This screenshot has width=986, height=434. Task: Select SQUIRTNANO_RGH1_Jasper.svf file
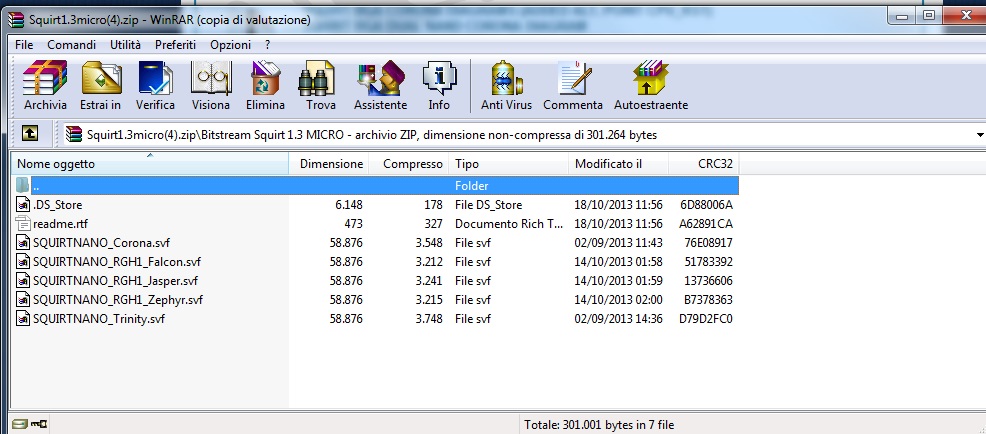tap(115, 281)
